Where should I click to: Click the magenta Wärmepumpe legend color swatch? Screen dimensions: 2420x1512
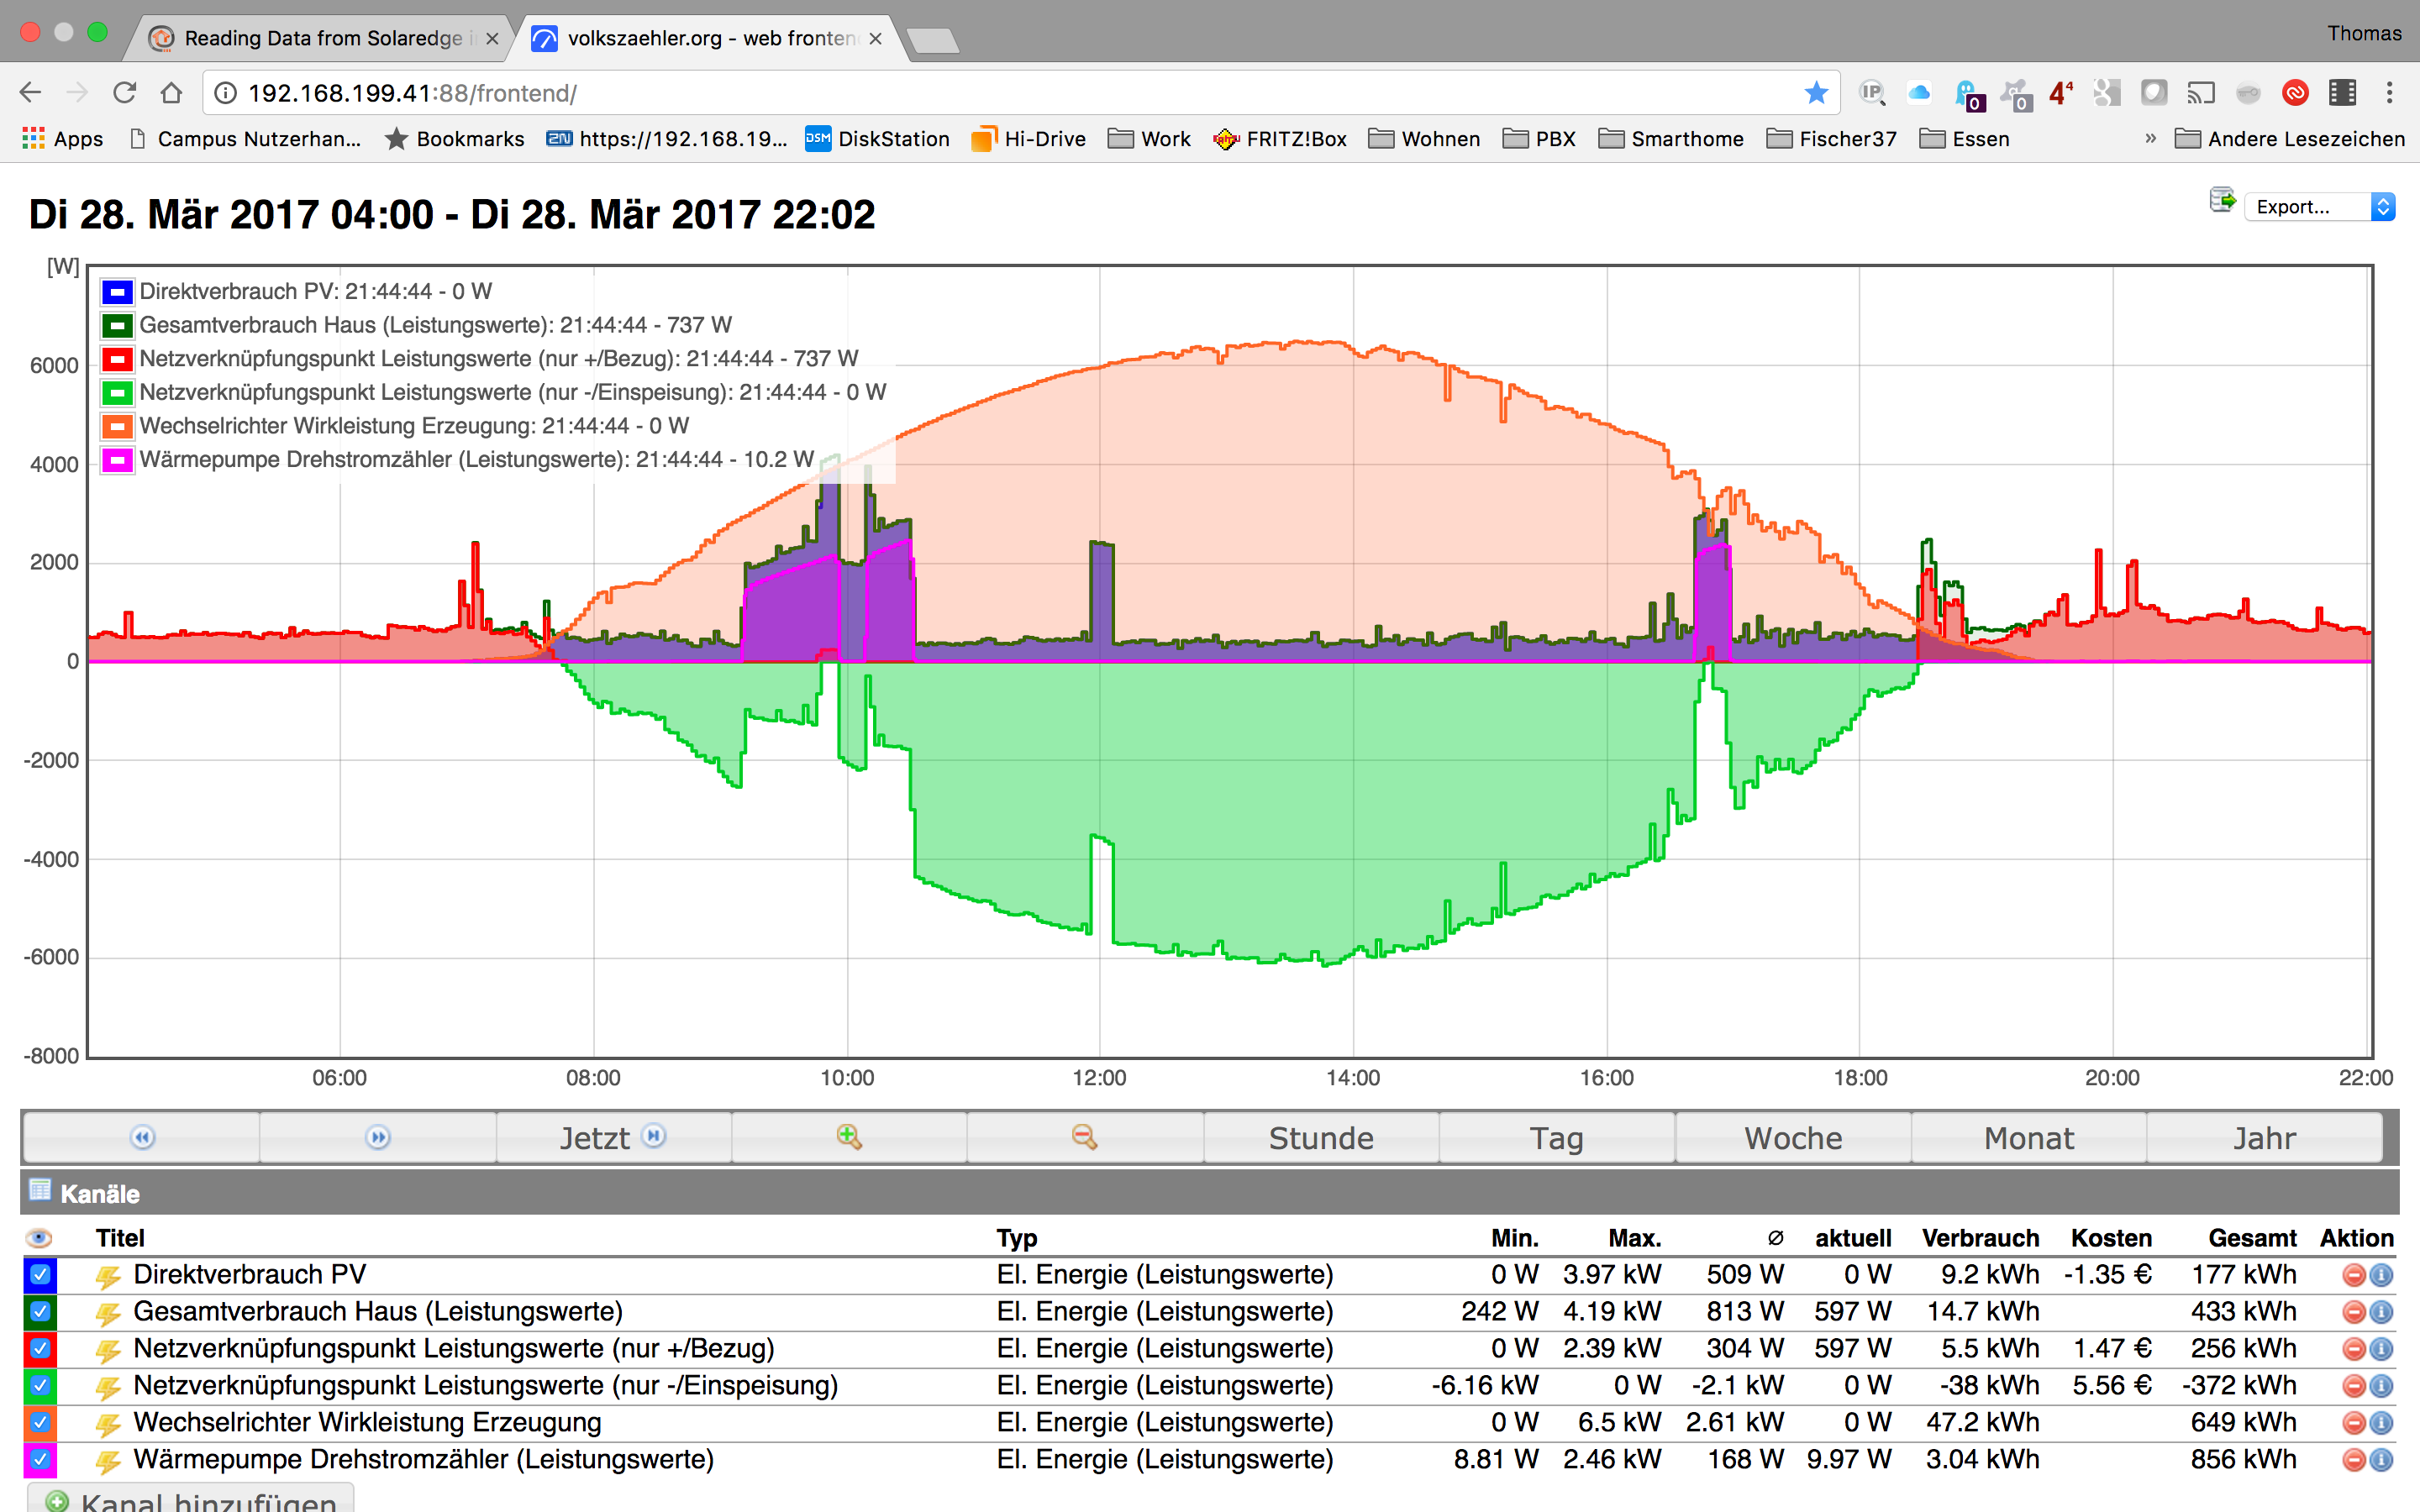(117, 460)
